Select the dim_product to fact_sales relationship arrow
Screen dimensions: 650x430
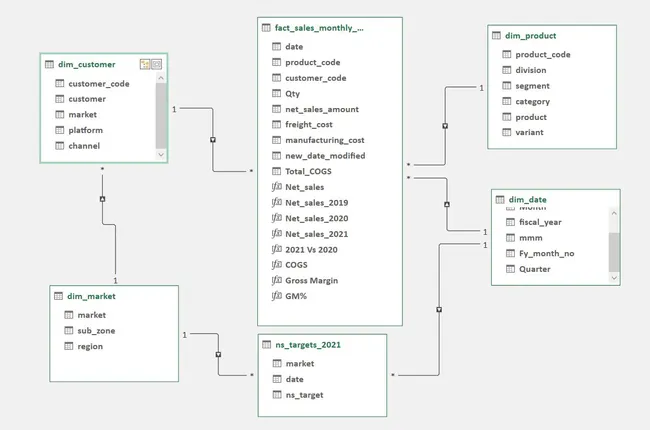pos(445,126)
